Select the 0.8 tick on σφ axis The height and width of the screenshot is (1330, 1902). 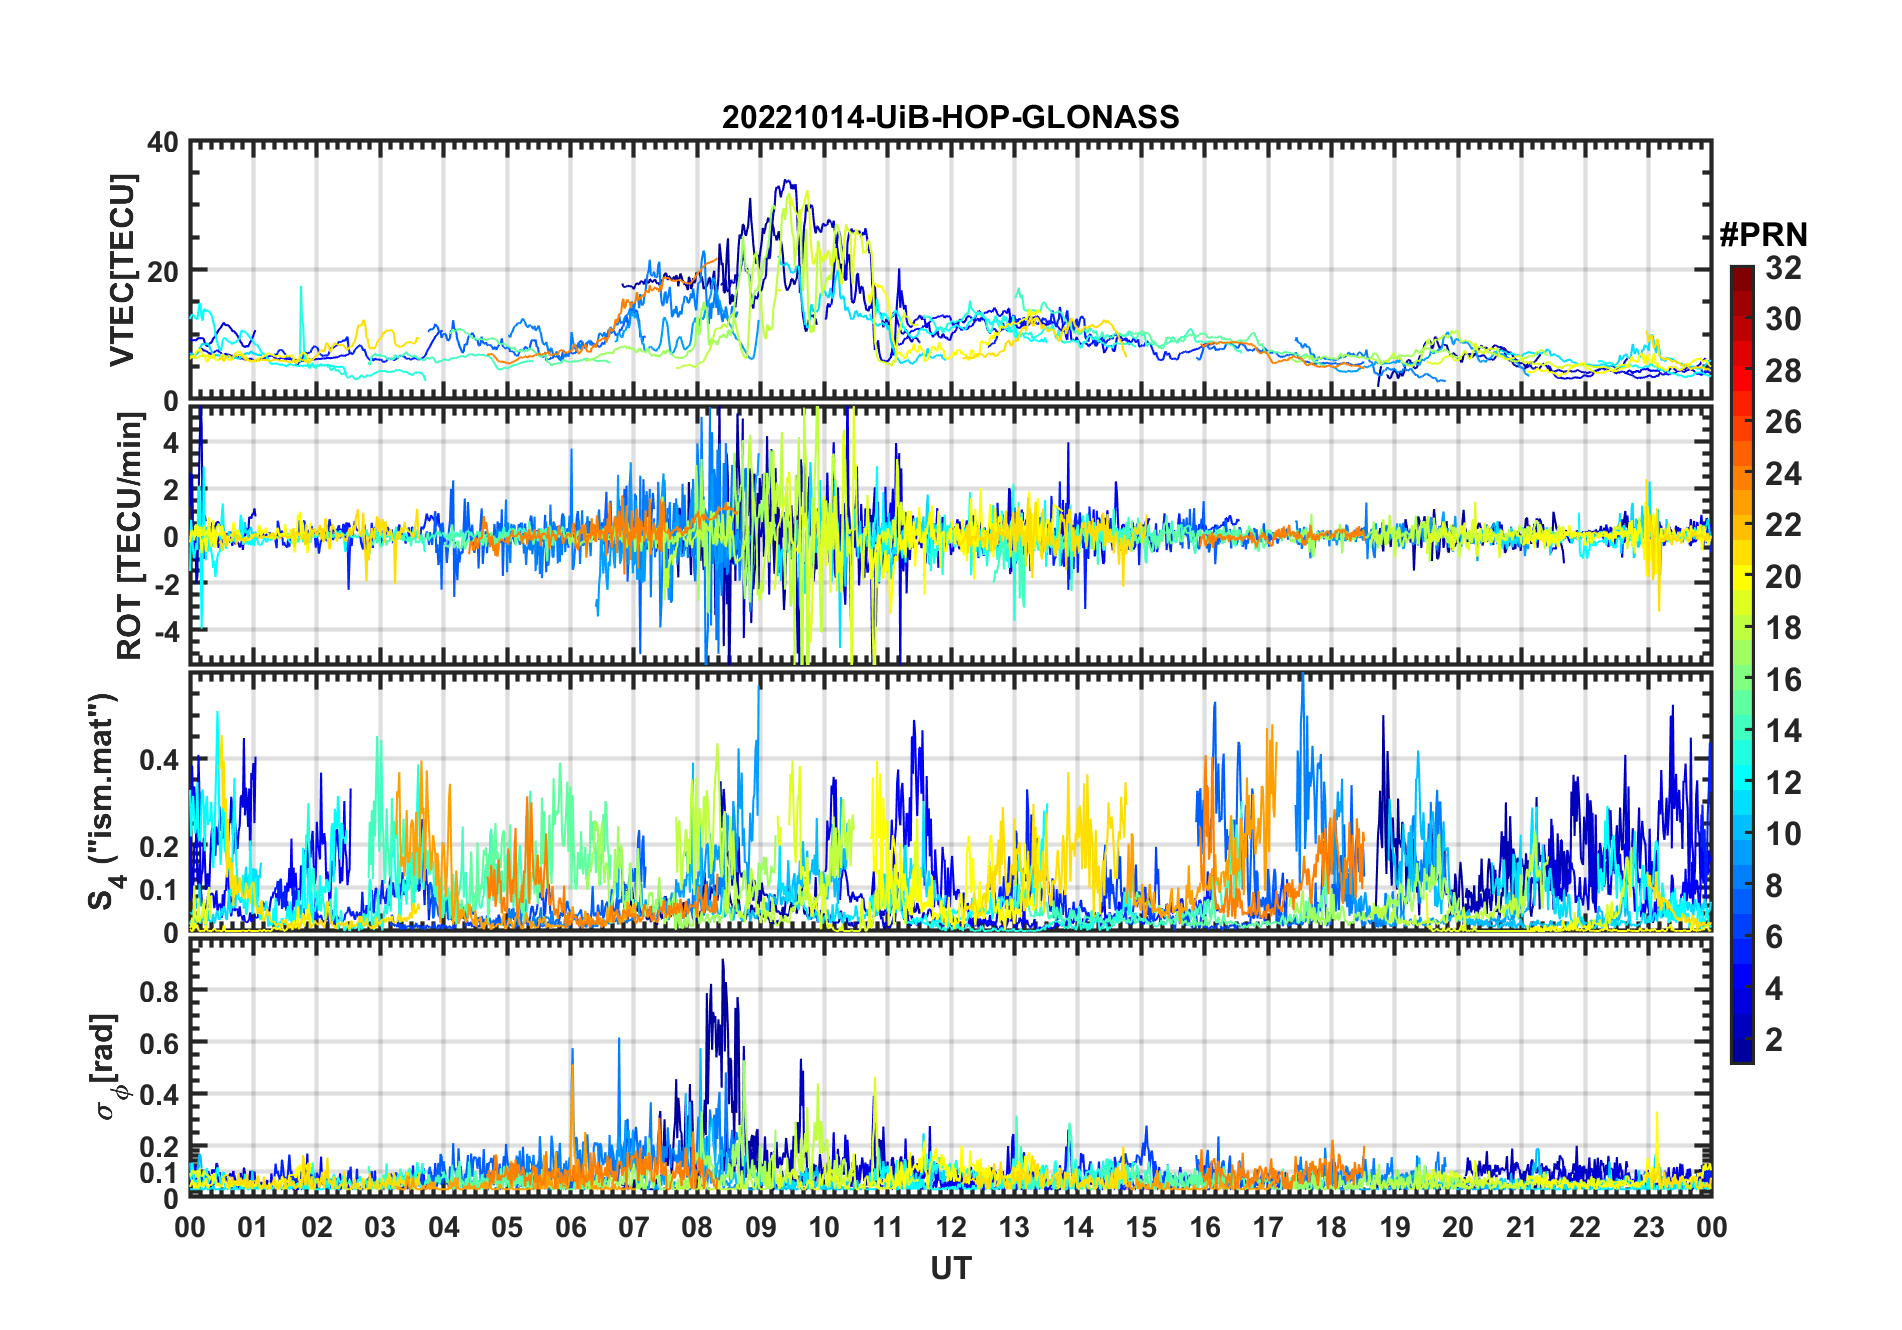tap(159, 991)
